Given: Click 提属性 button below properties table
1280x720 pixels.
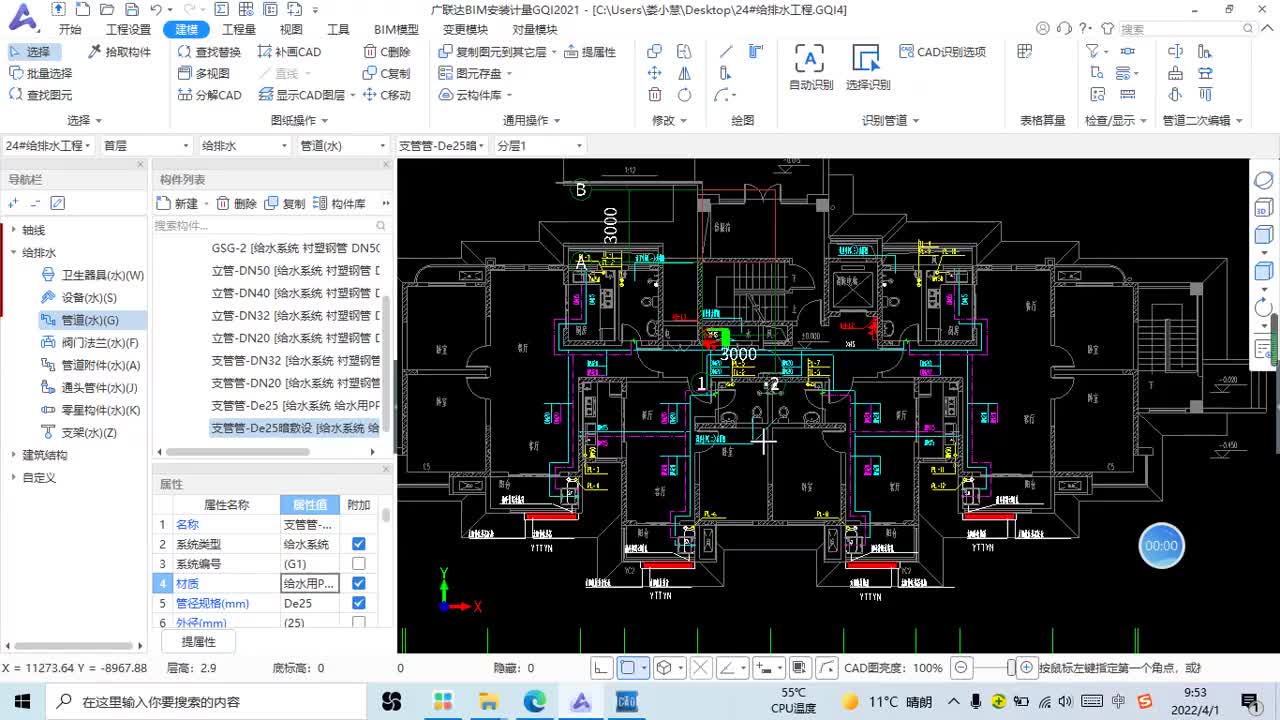Looking at the screenshot, I should click(x=198, y=642).
